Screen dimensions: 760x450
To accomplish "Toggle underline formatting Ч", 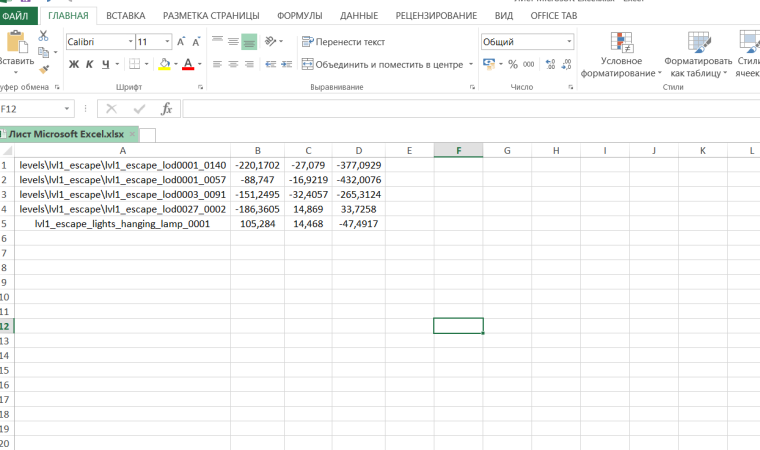I will [x=105, y=64].
